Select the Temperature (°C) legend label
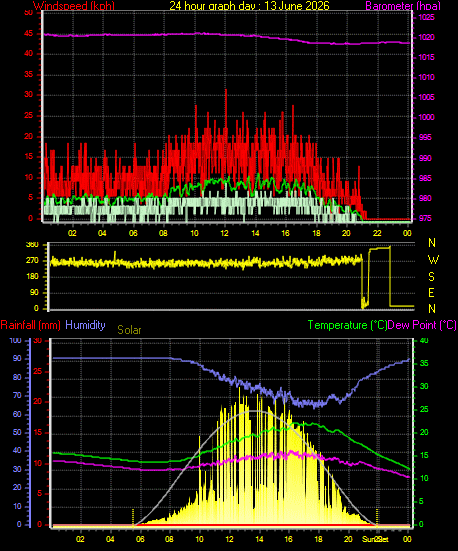This screenshot has width=458, height=551. [347, 325]
